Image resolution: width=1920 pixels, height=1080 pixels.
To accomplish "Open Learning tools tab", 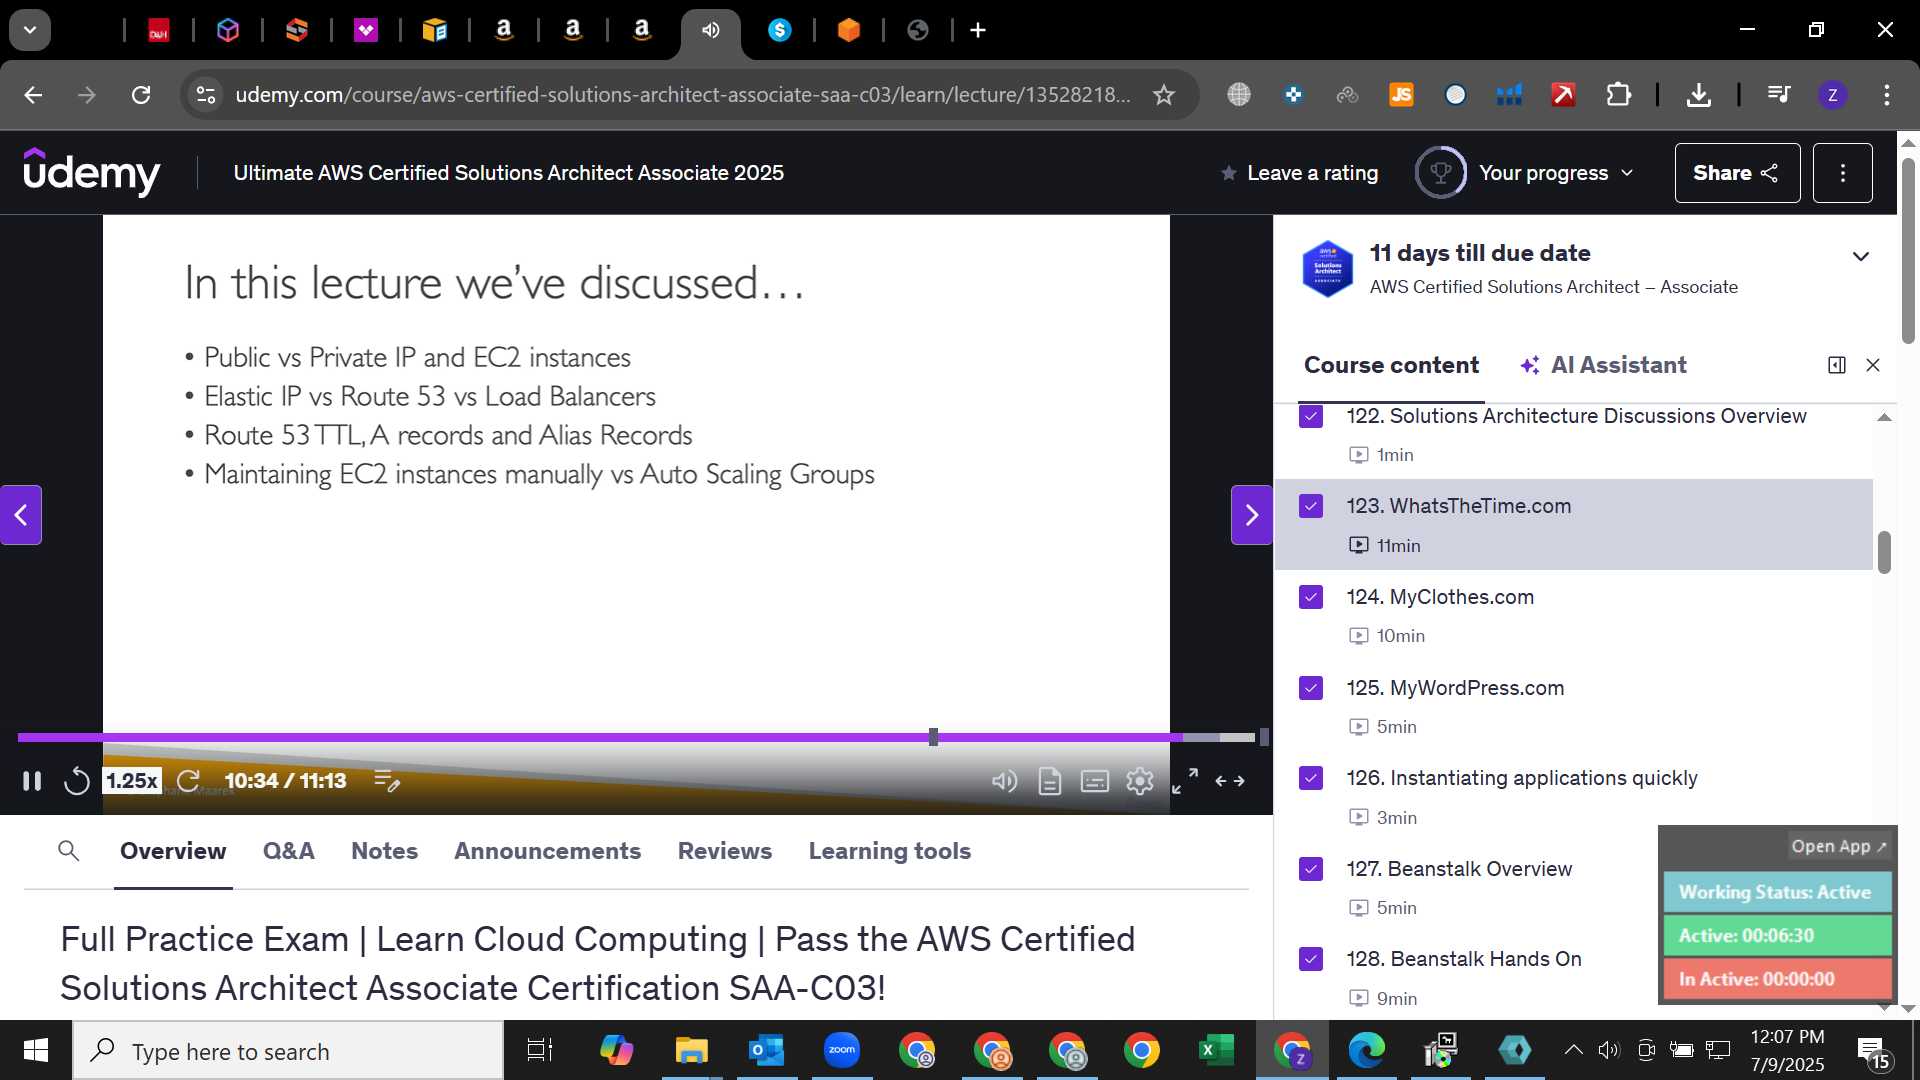I will [890, 851].
